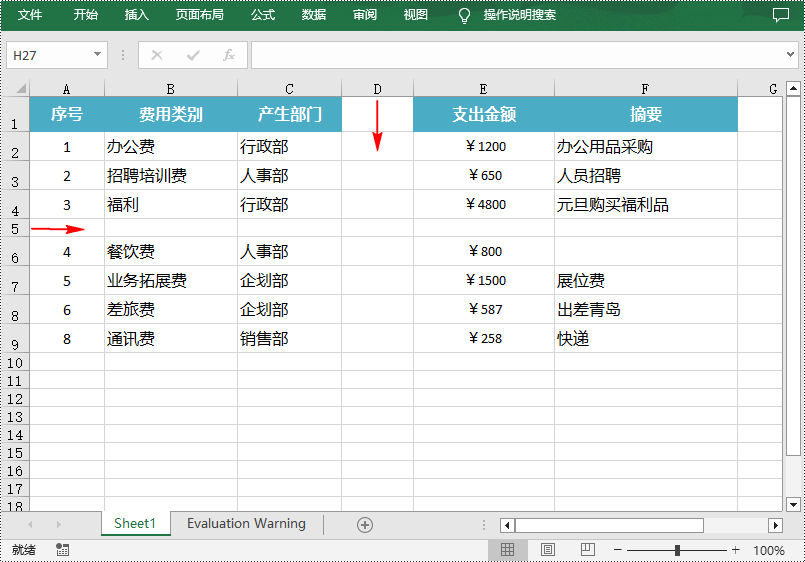Open the 开始 ribbon tab
This screenshot has height=562, width=805.
pos(85,15)
